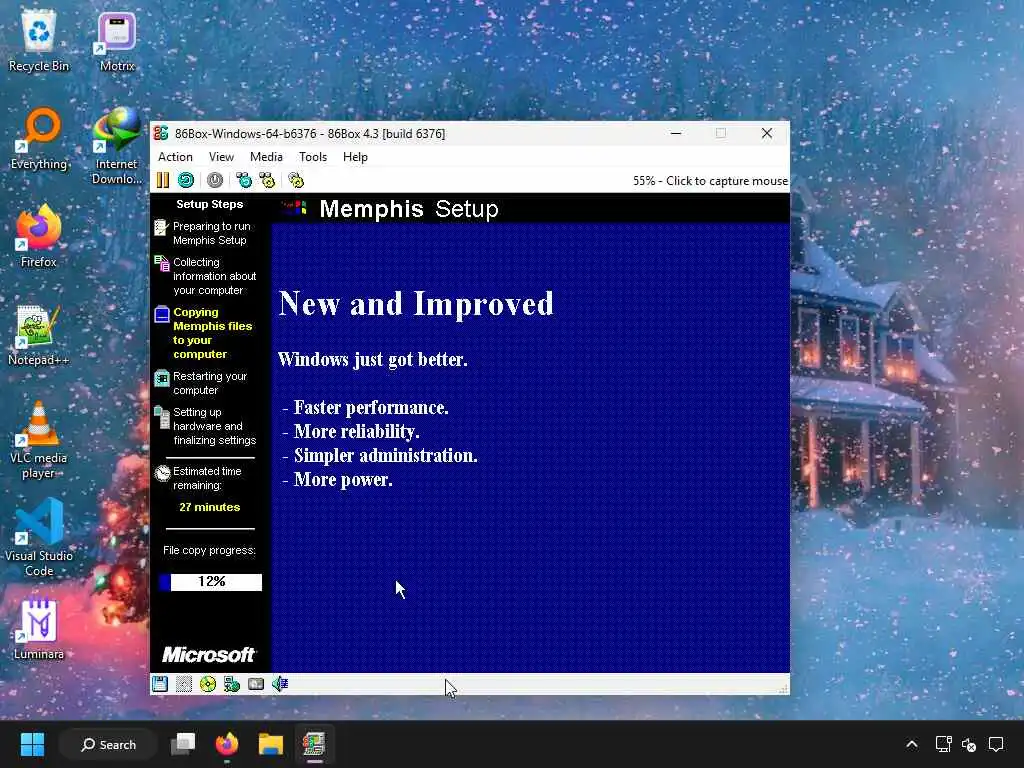Open the Tools menu

[313, 157]
